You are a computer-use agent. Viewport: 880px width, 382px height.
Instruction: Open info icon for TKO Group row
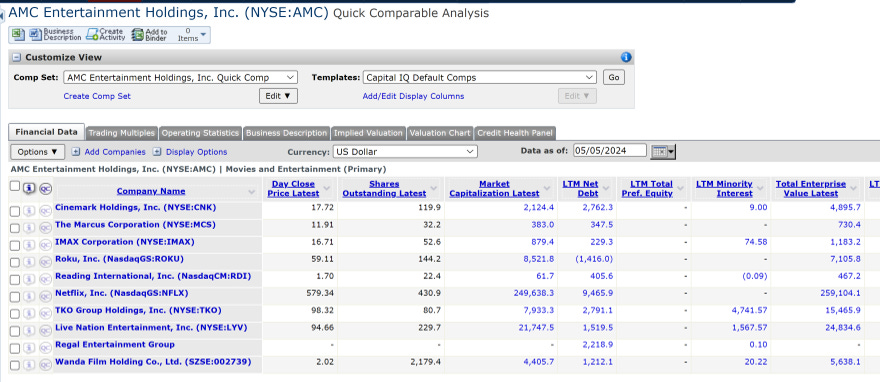29,314
